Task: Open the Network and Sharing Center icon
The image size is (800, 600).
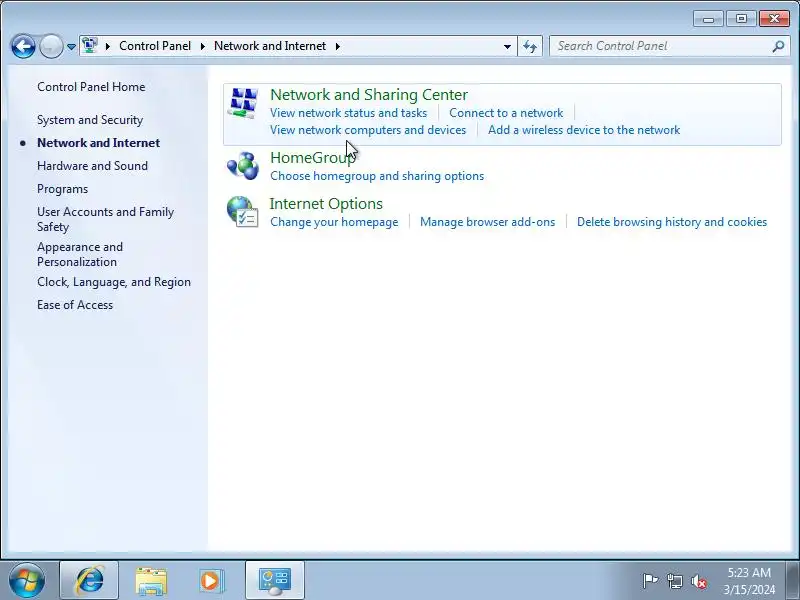Action: (243, 103)
